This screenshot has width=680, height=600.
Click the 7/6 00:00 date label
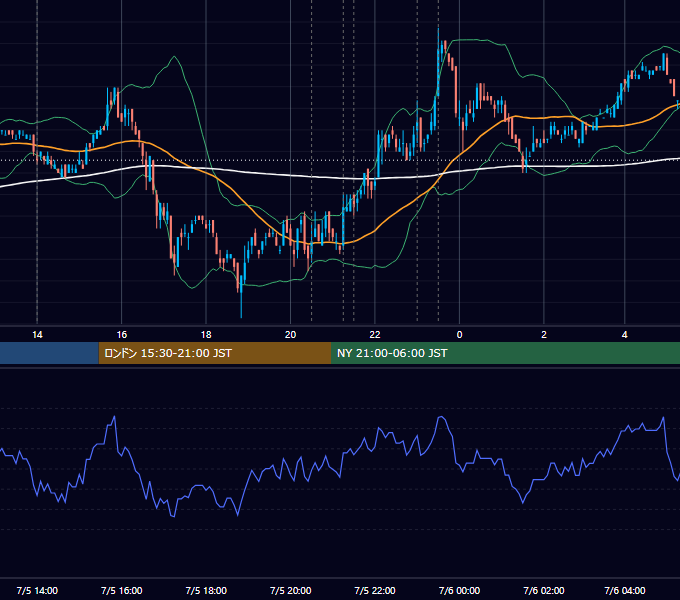tap(459, 590)
